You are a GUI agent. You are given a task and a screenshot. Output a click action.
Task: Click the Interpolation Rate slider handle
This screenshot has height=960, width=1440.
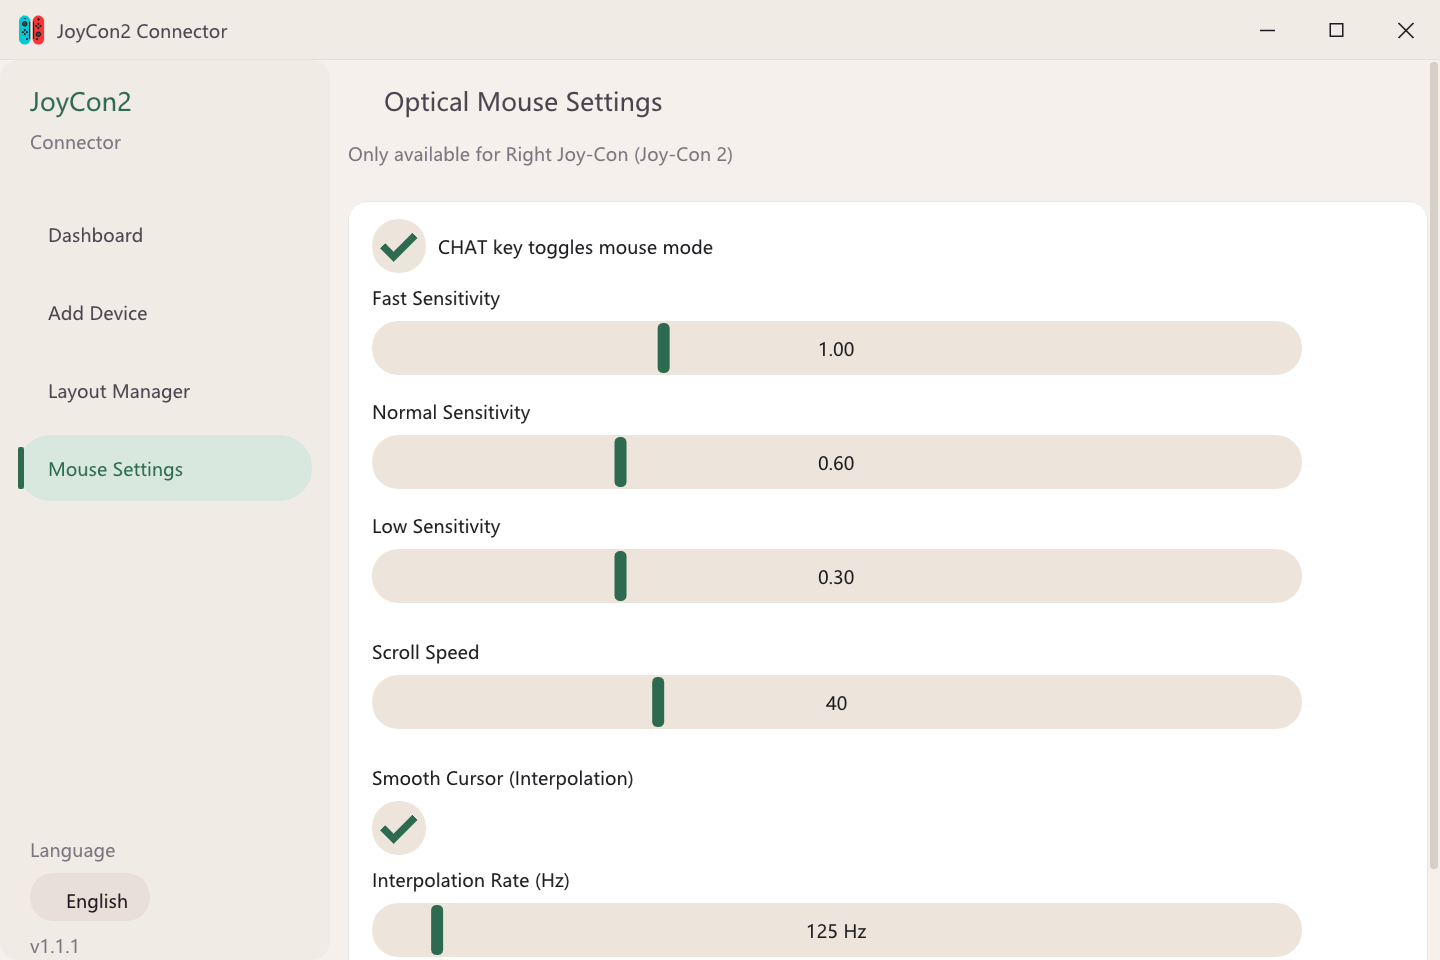coord(437,930)
